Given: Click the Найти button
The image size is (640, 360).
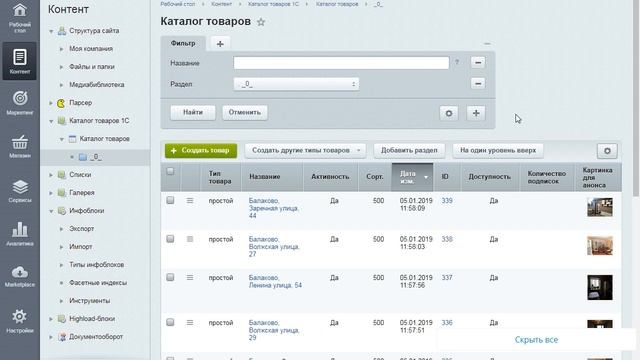Looking at the screenshot, I should [193, 112].
